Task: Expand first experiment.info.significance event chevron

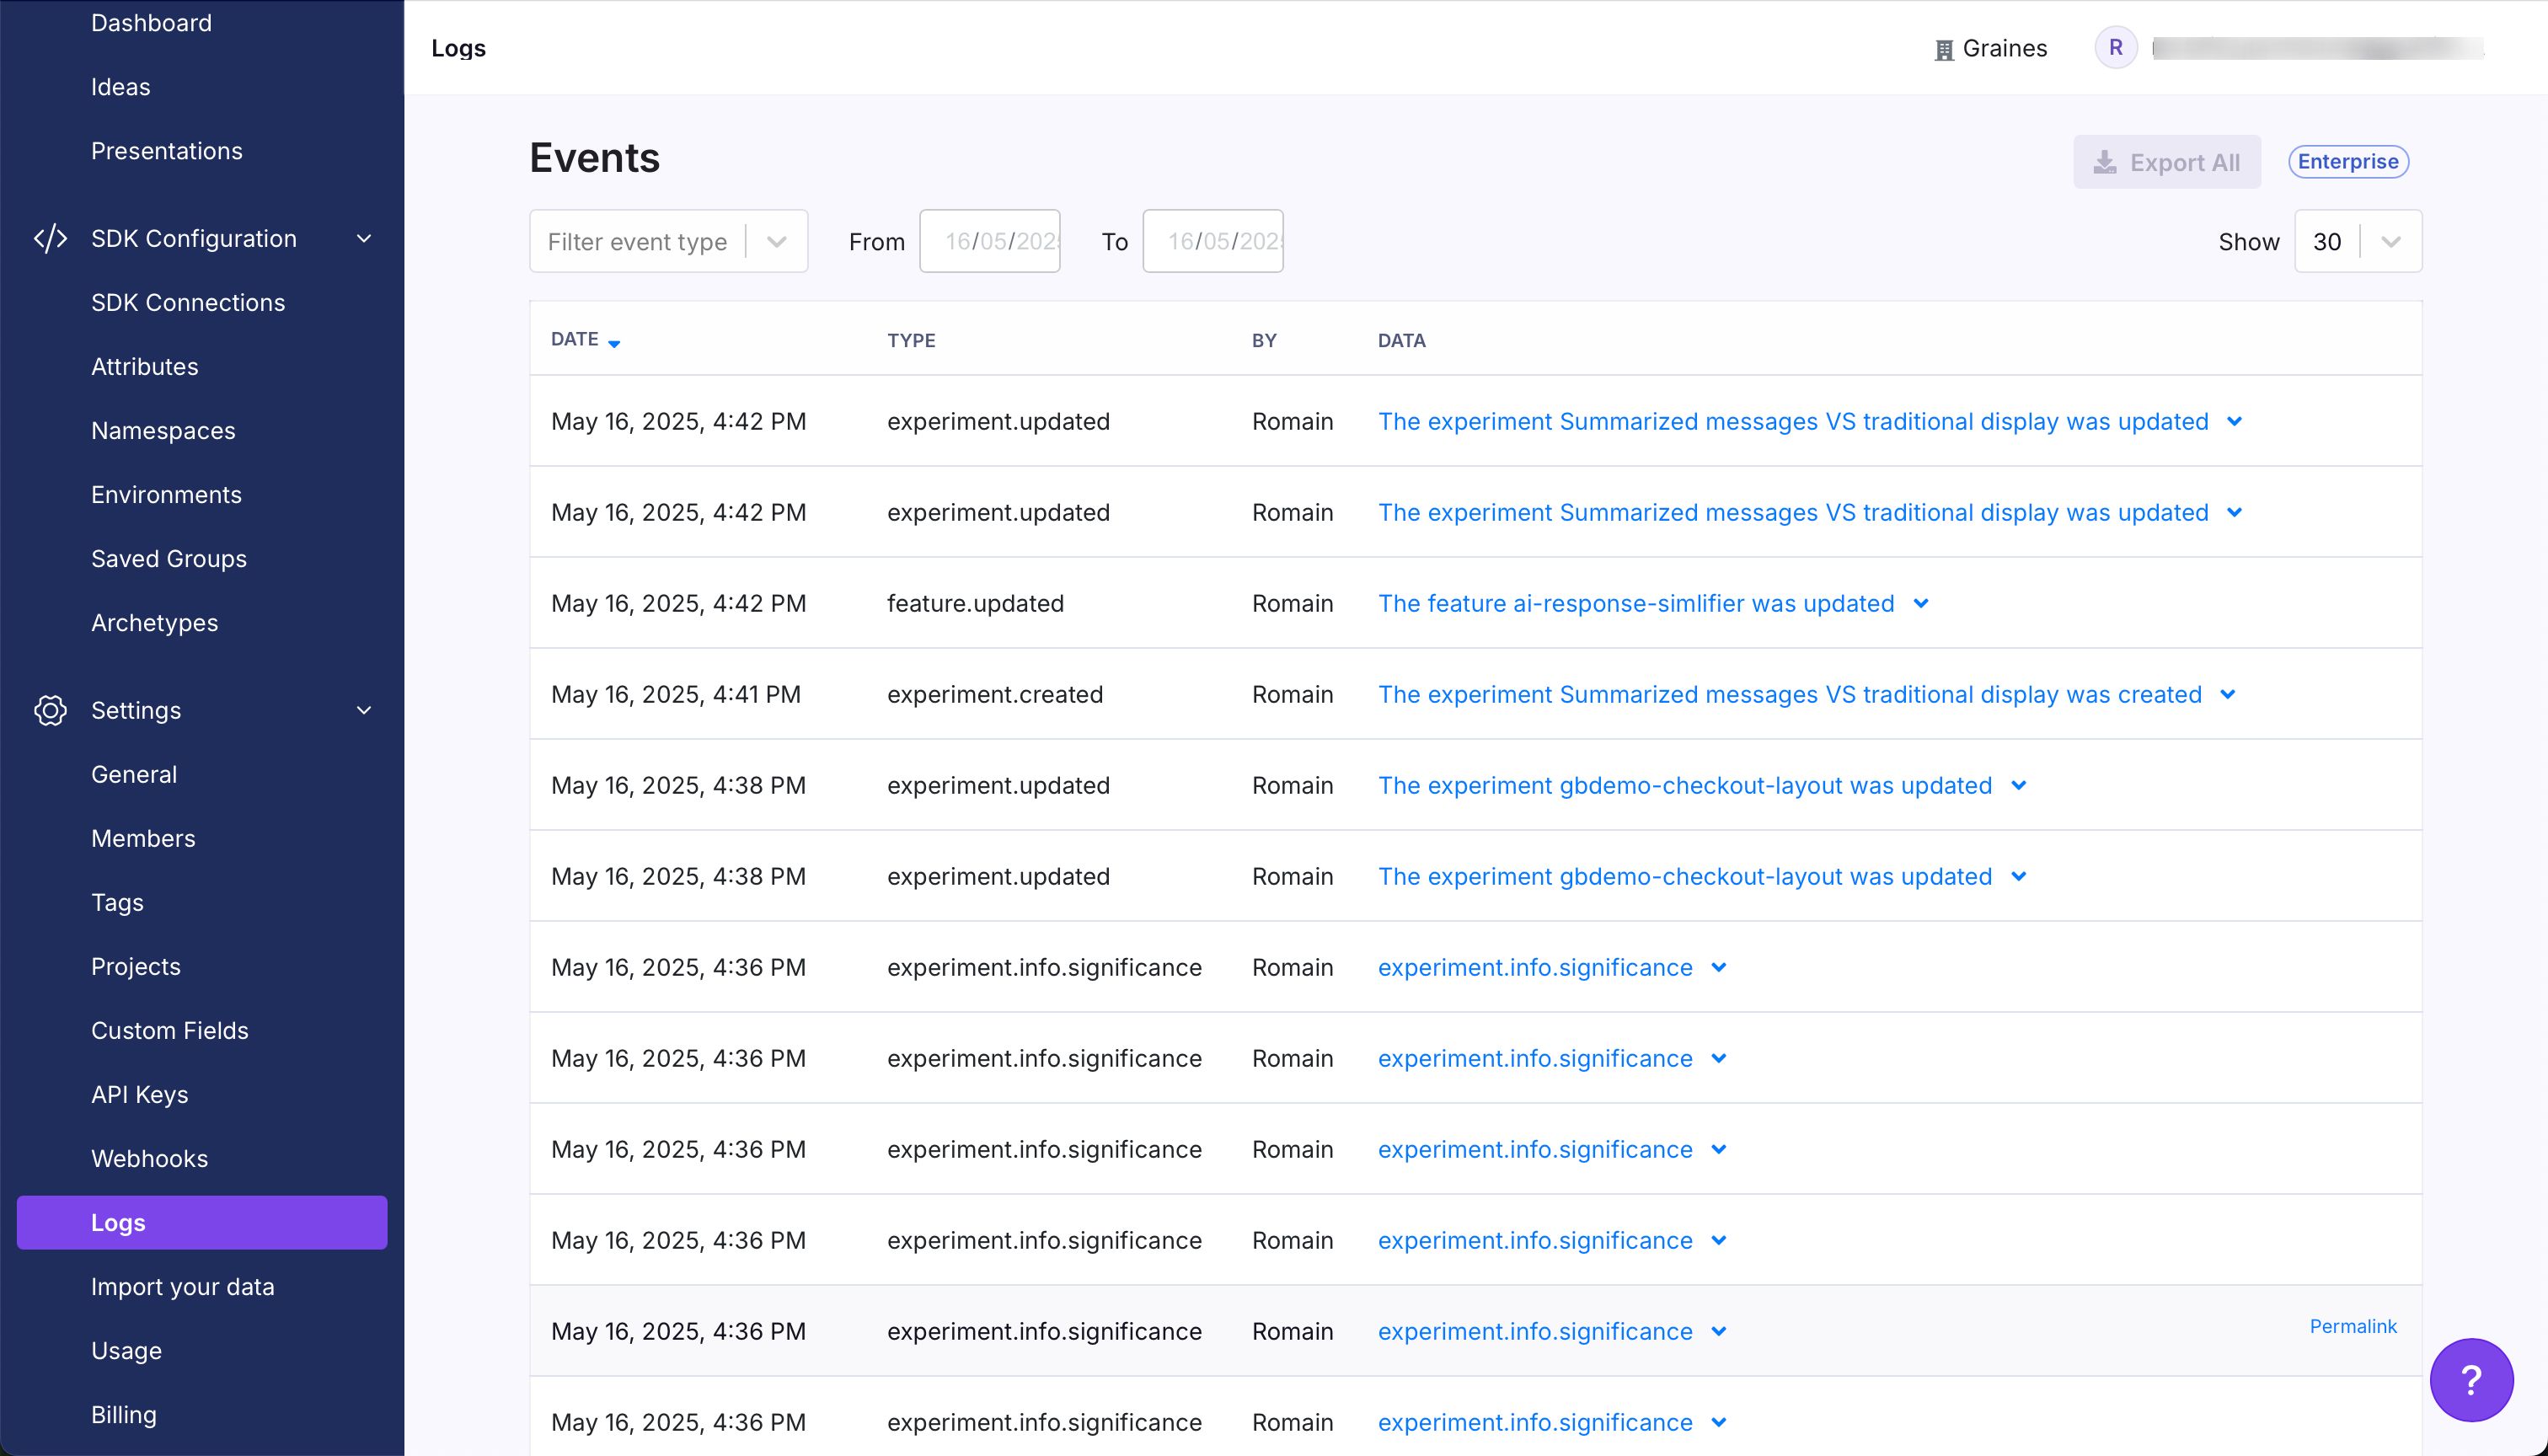Action: tap(1719, 967)
